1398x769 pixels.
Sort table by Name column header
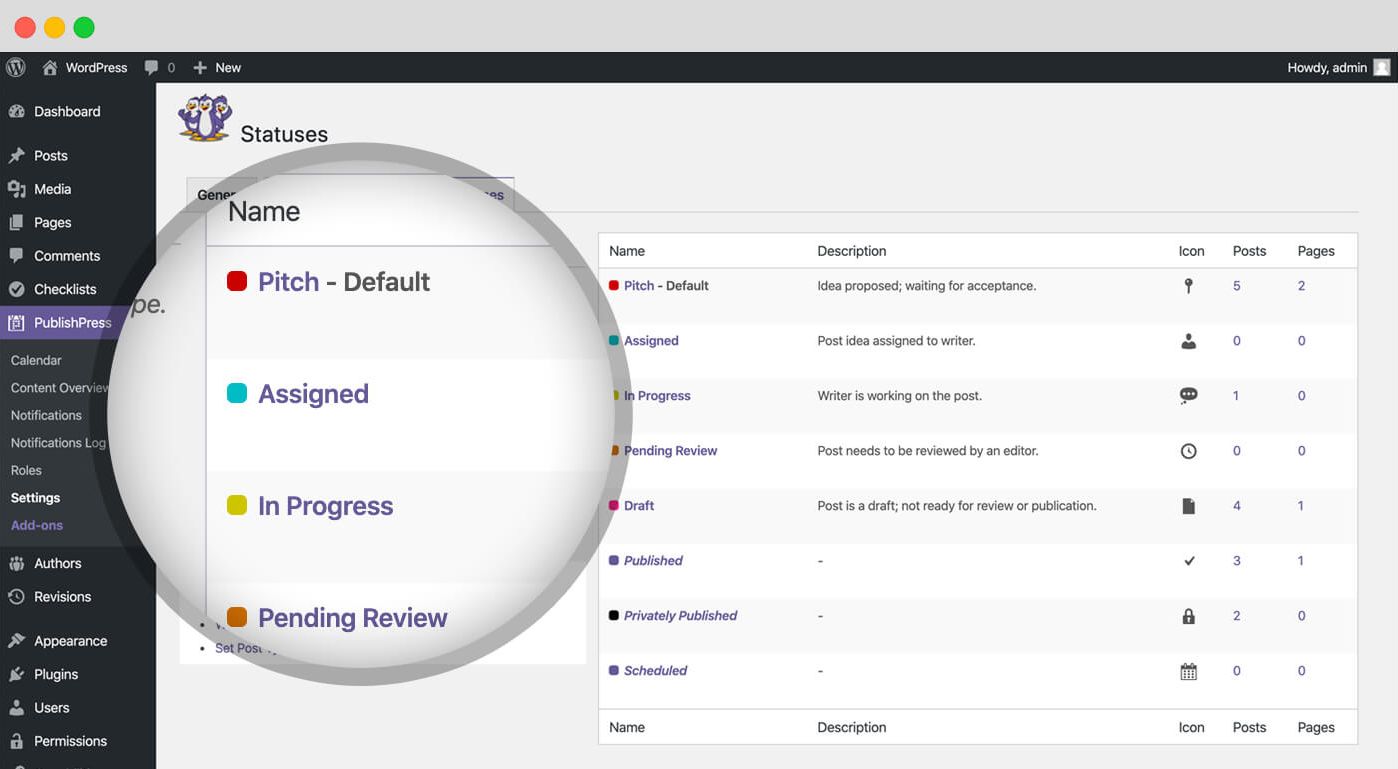point(627,251)
